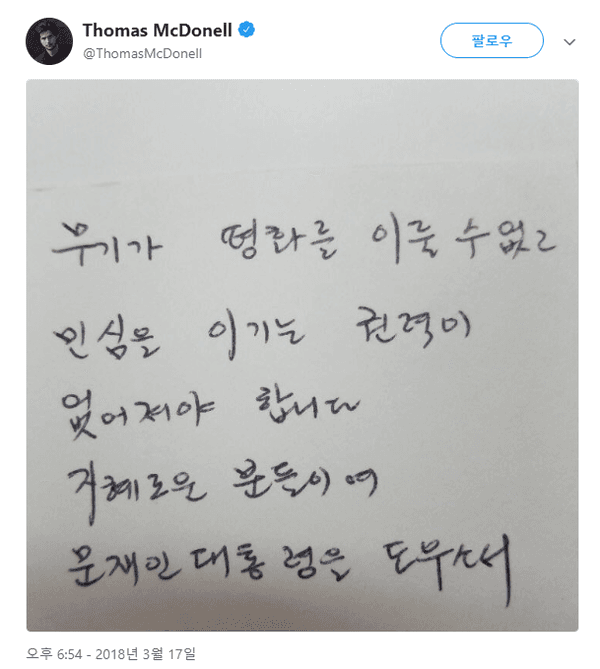Image resolution: width=600 pixels, height=669 pixels.
Task: Click the handwritten first line of the note
Action: click(304, 241)
